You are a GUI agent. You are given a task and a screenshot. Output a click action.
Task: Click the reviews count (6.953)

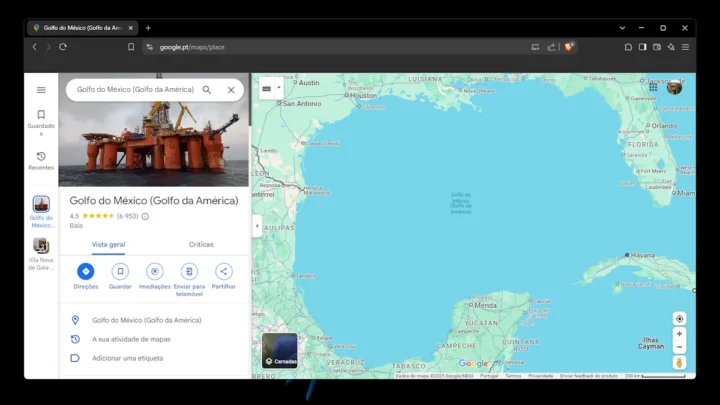[x=127, y=216]
